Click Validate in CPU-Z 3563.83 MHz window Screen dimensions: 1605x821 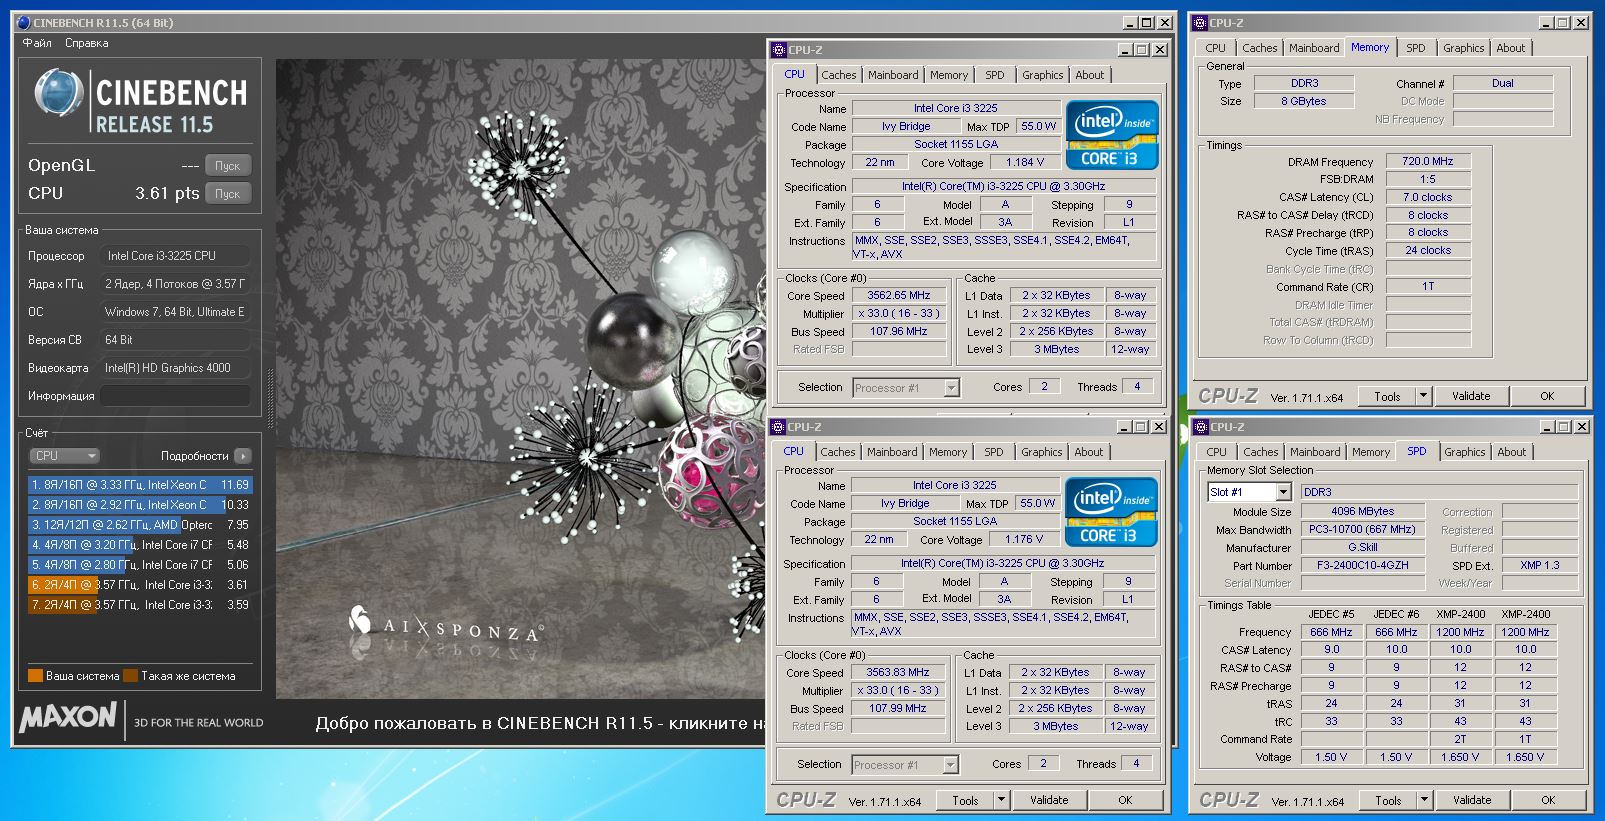click(1049, 800)
